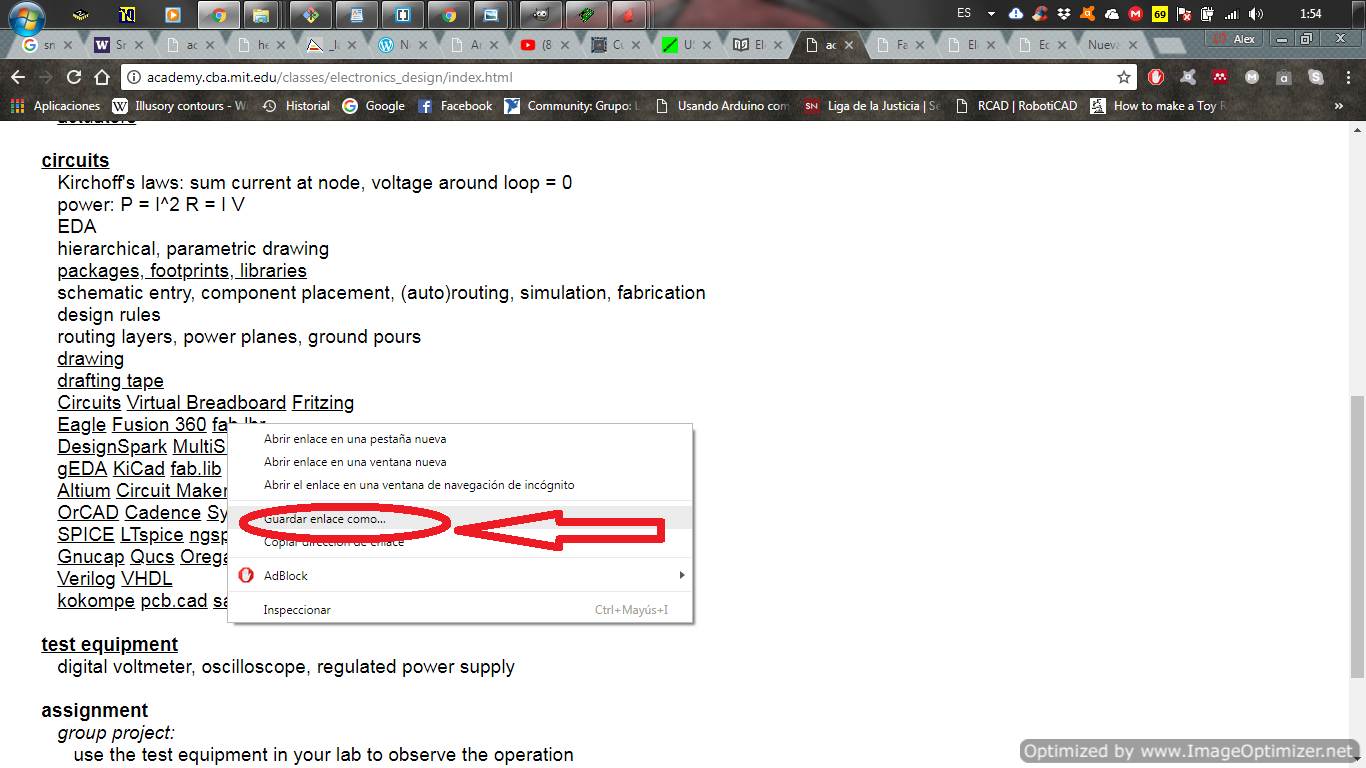Viewport: 1366px width, 768px height.
Task: Reload the current page
Action: (x=73, y=77)
